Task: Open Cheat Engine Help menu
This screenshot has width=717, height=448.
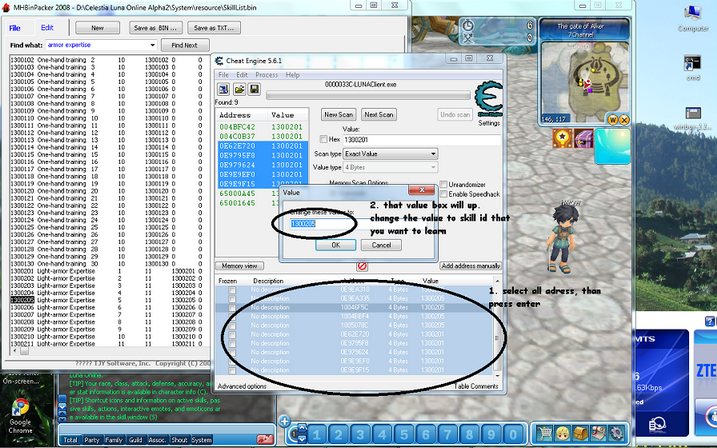Action: 292,75
